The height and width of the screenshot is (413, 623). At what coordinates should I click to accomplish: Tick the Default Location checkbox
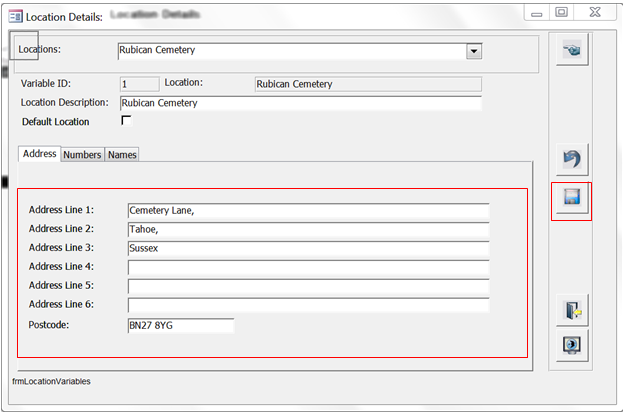pyautogui.click(x=126, y=121)
